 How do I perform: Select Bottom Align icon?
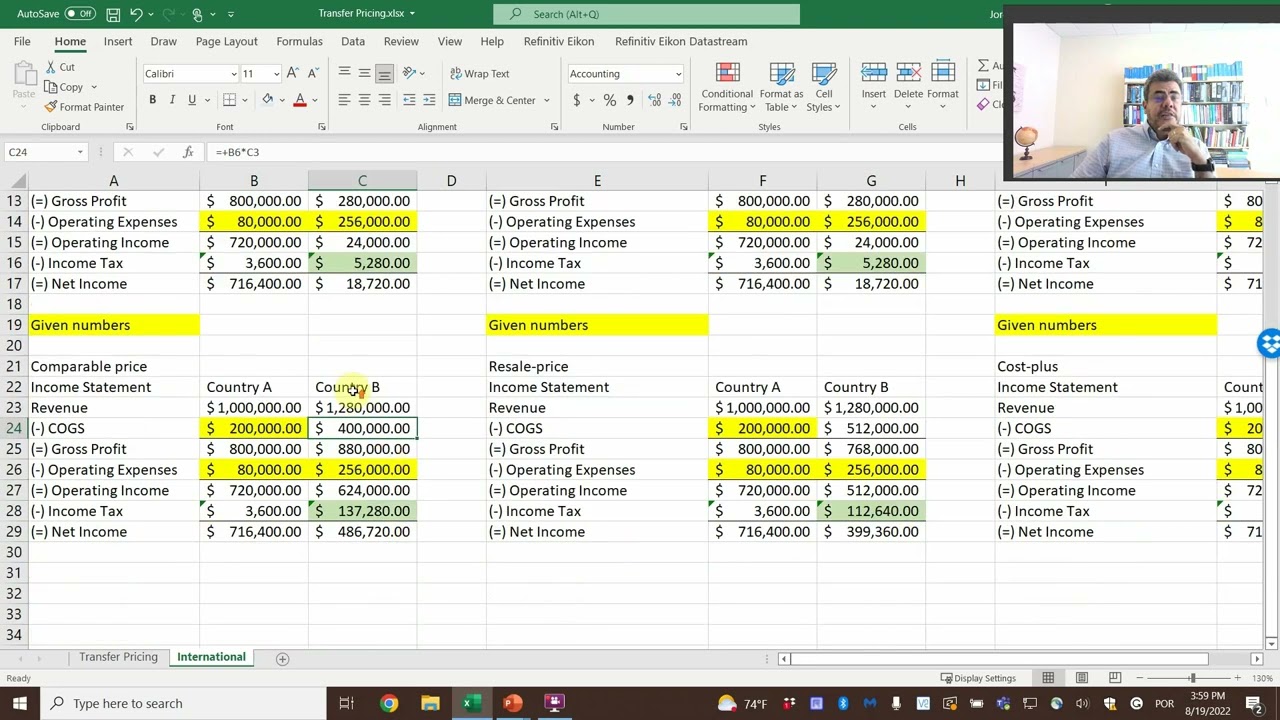click(x=384, y=73)
